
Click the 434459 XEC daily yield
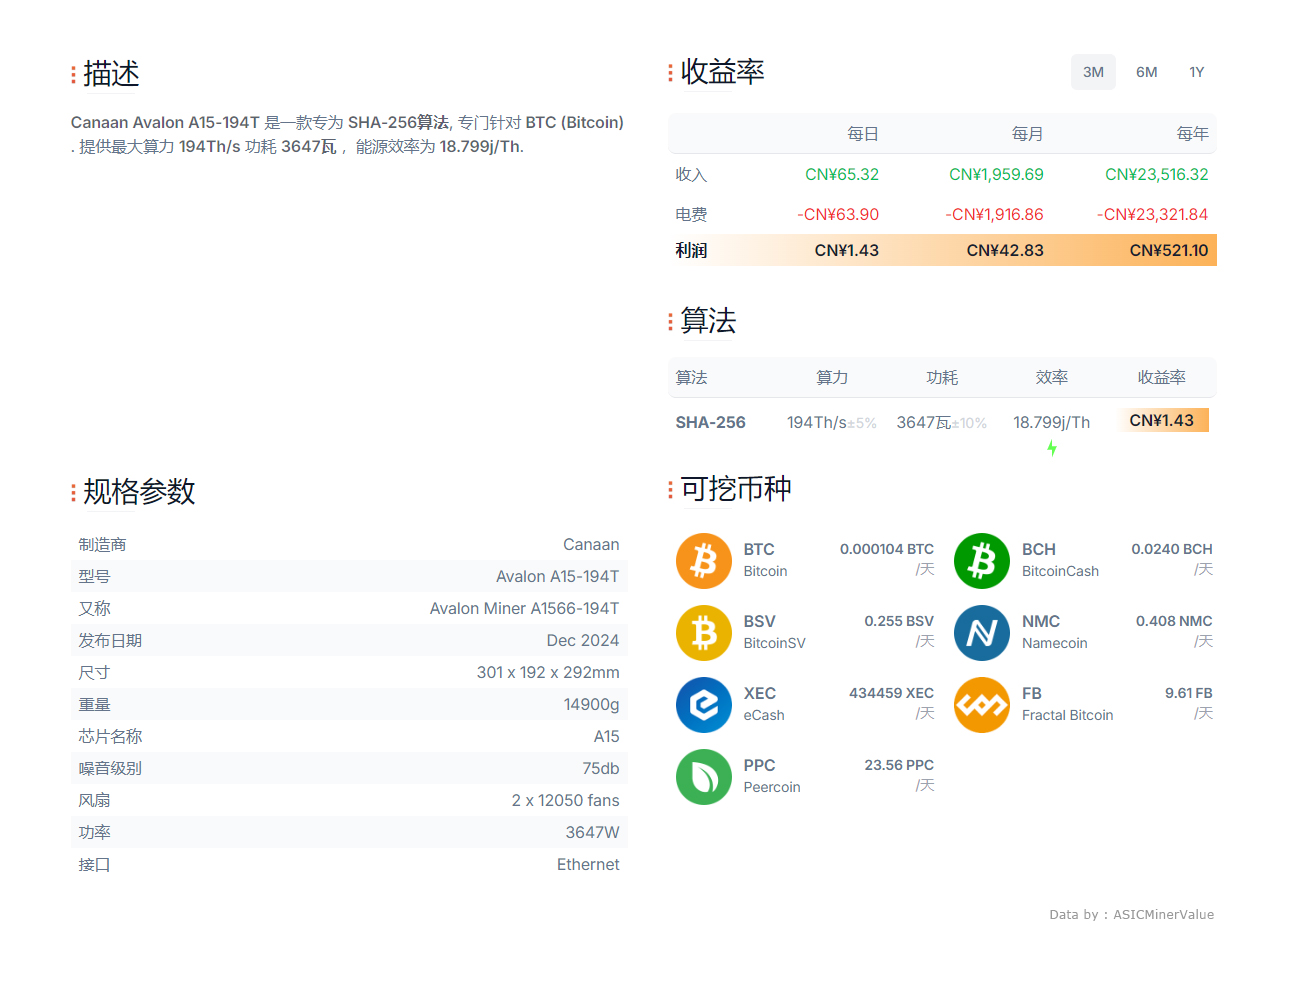892,693
